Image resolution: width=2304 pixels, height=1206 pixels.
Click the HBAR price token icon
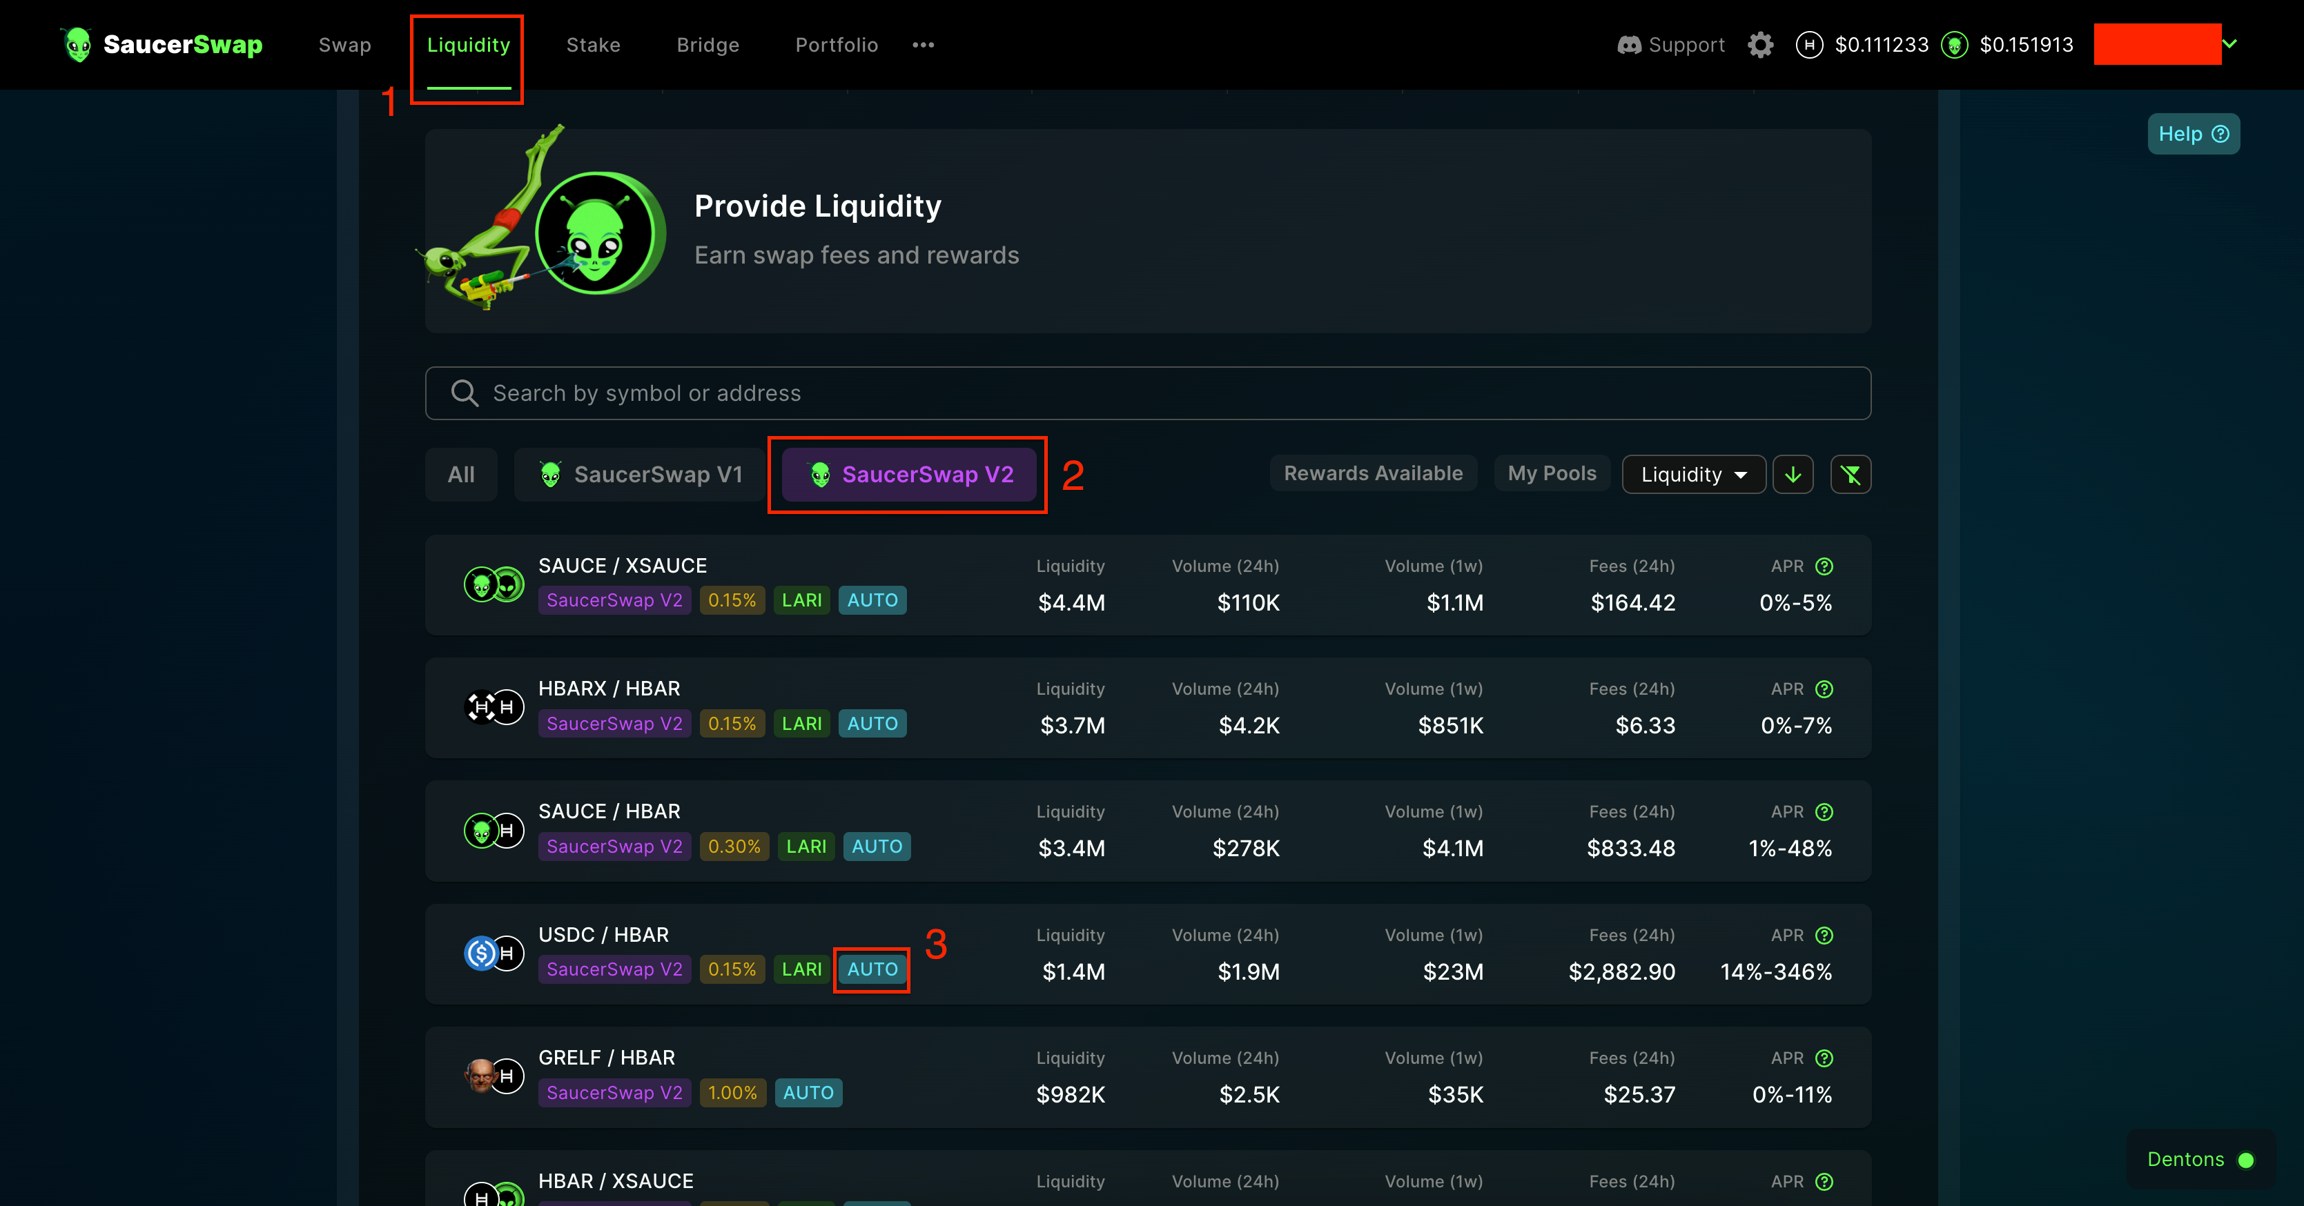click(1809, 45)
